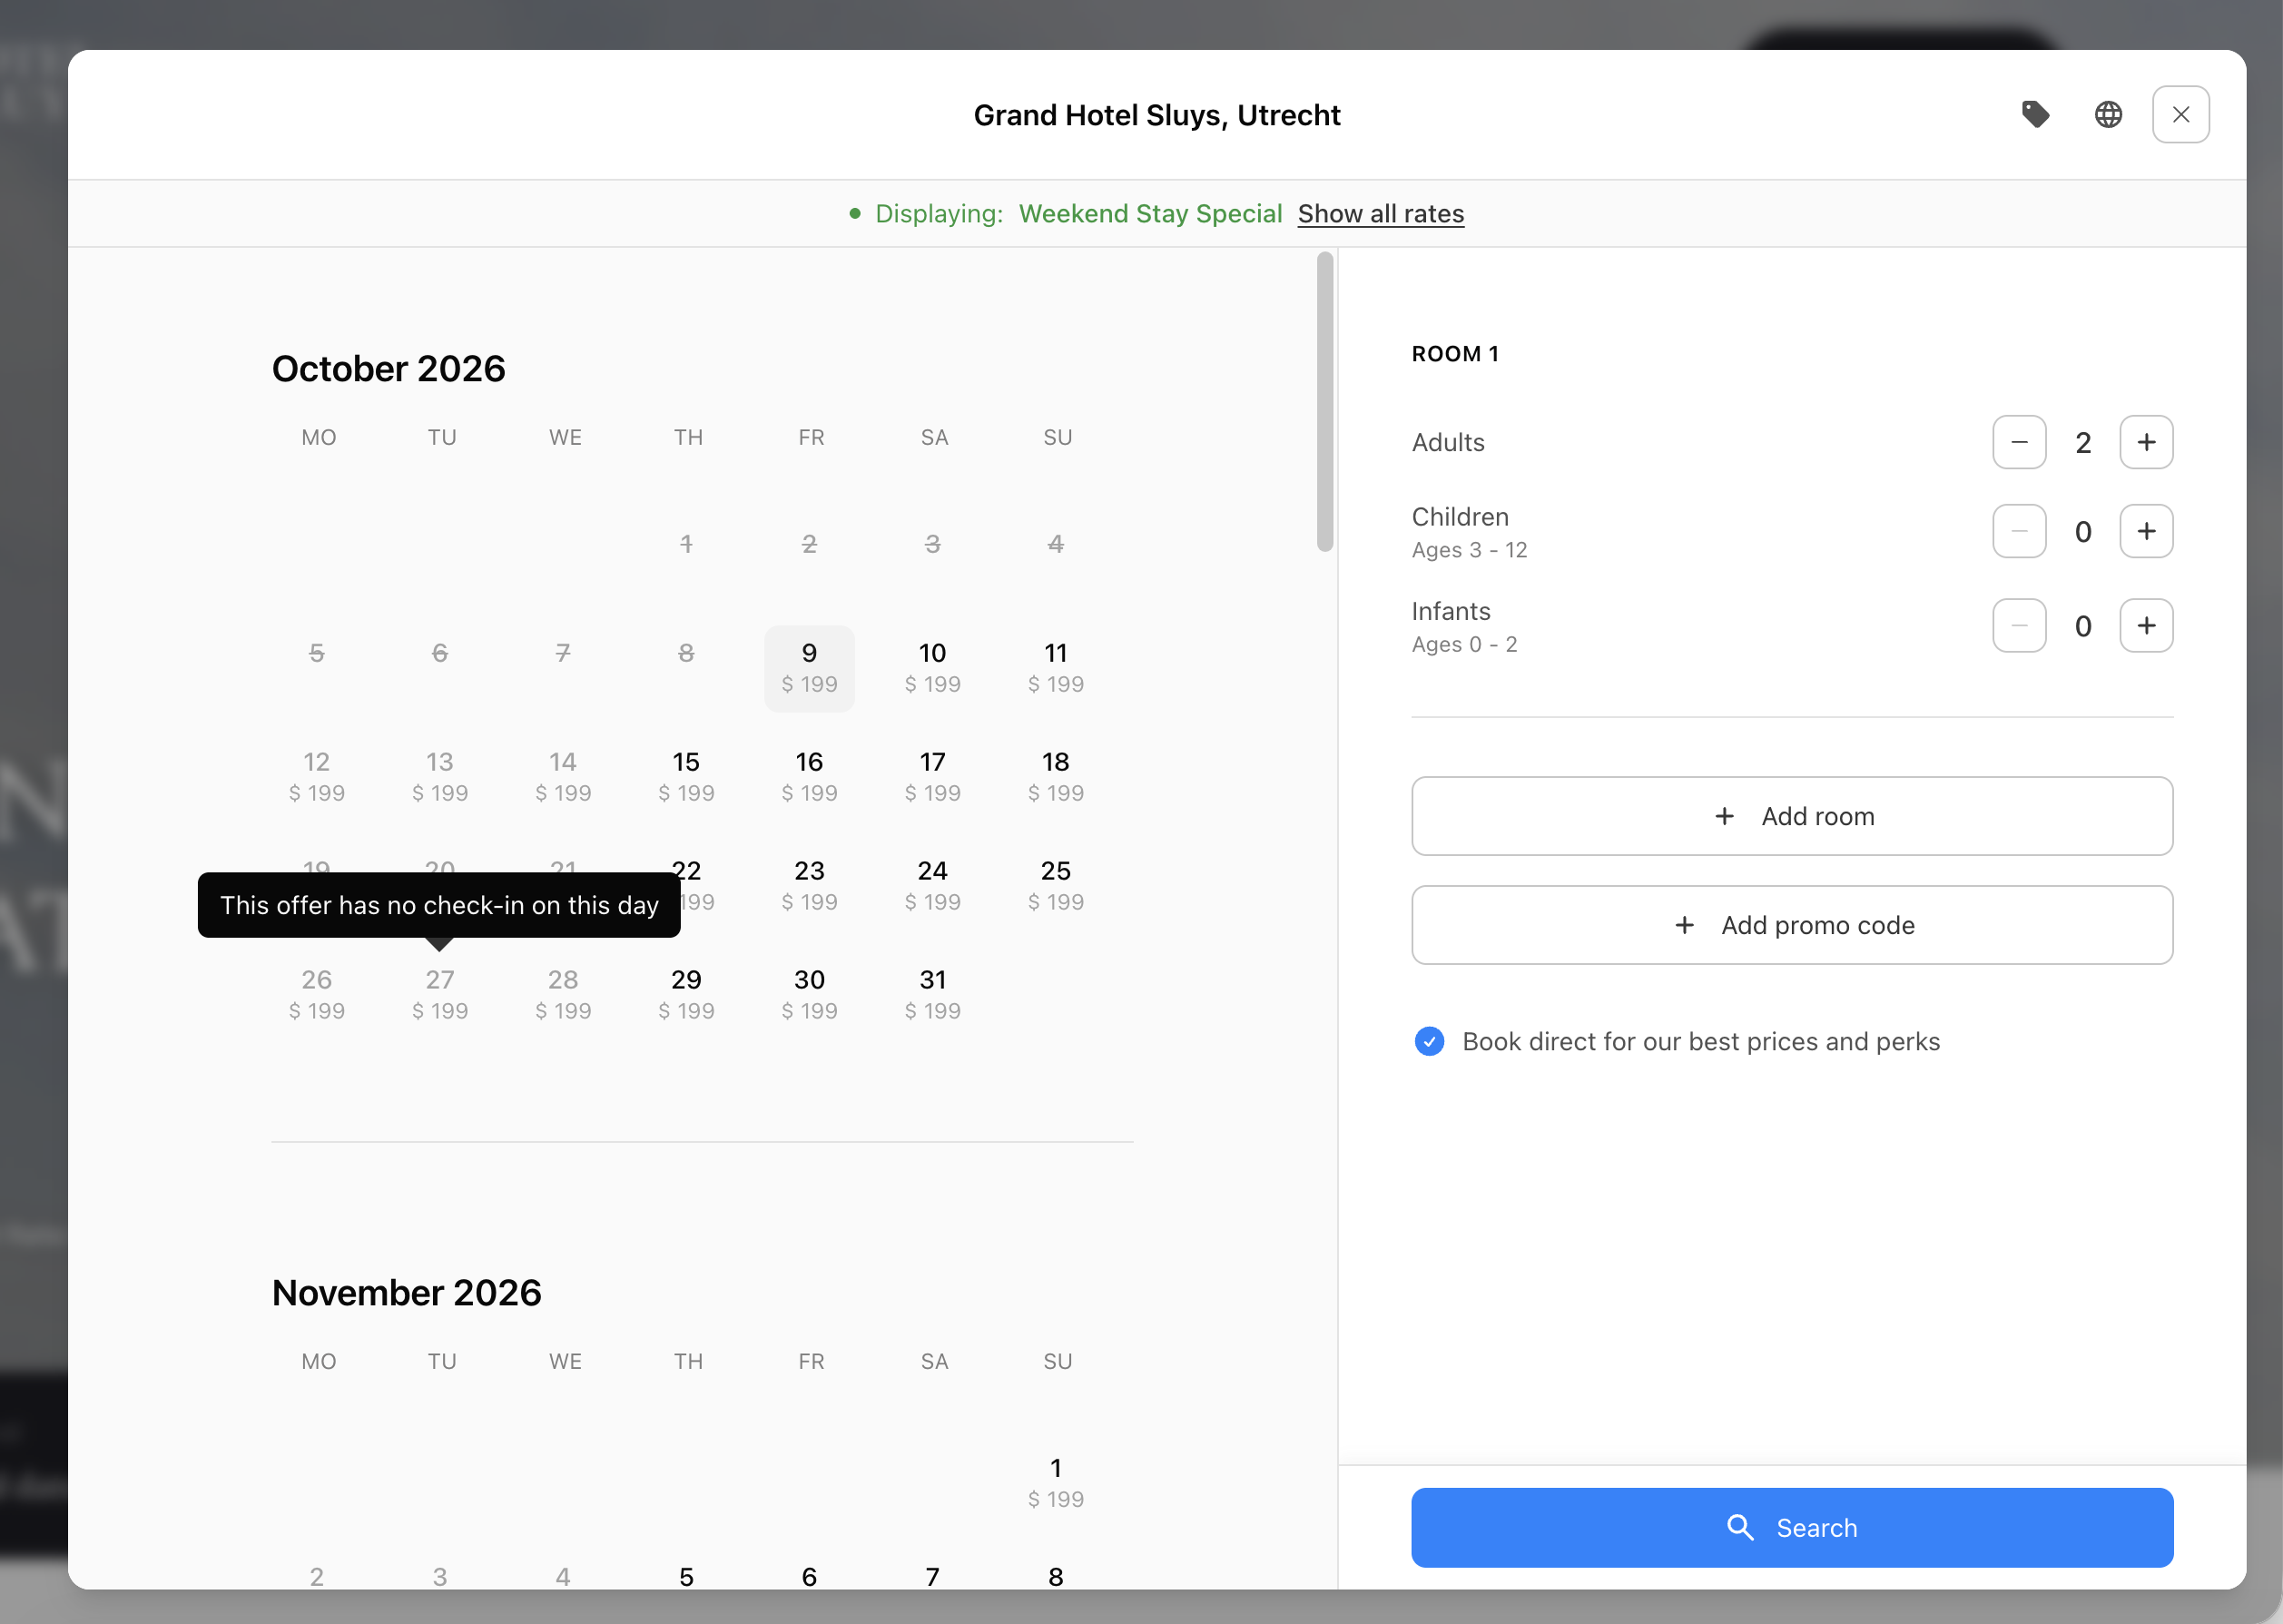2283x1624 pixels.
Task: Click the Grand Hotel Sluys, Utrecht title
Action: (x=1156, y=115)
